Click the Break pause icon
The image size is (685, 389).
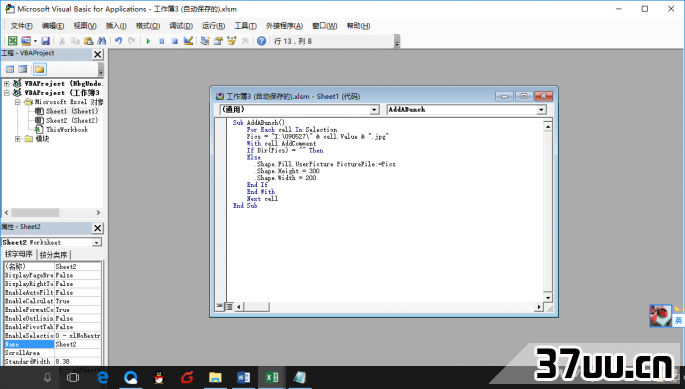click(x=162, y=41)
